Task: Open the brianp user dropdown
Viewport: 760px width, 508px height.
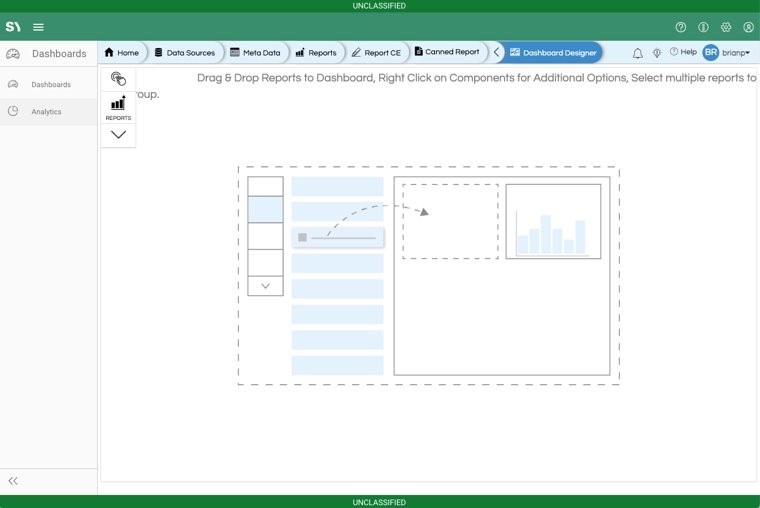Action: point(727,53)
